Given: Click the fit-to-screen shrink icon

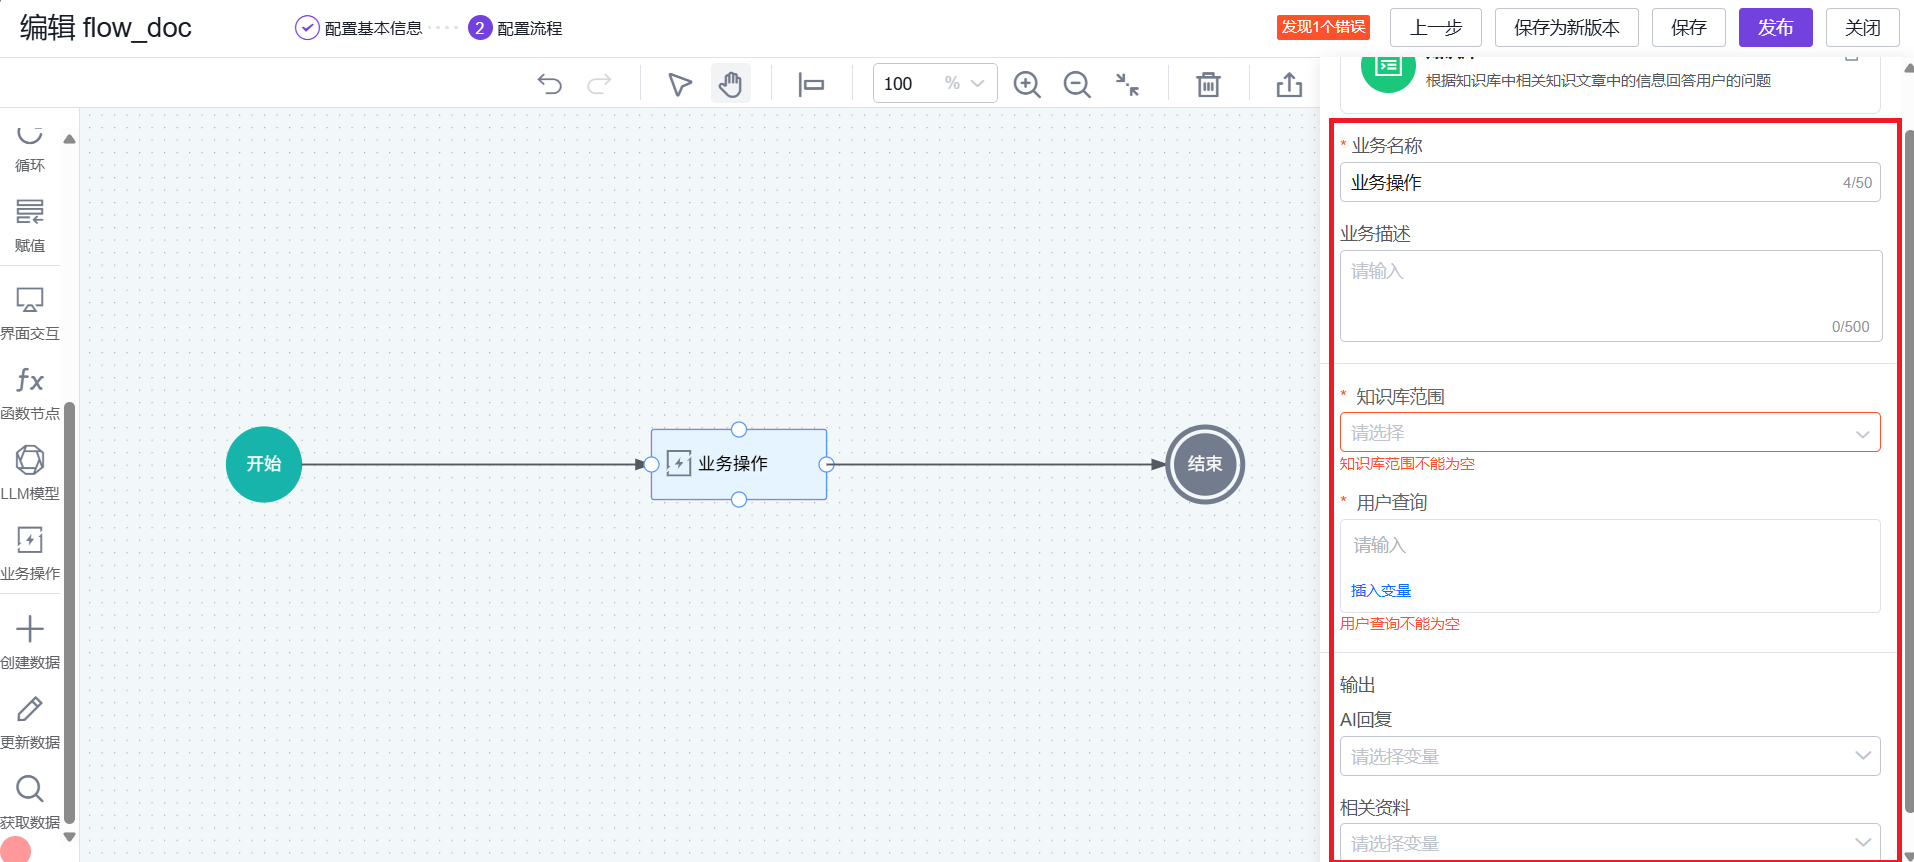Looking at the screenshot, I should pyautogui.click(x=1127, y=84).
